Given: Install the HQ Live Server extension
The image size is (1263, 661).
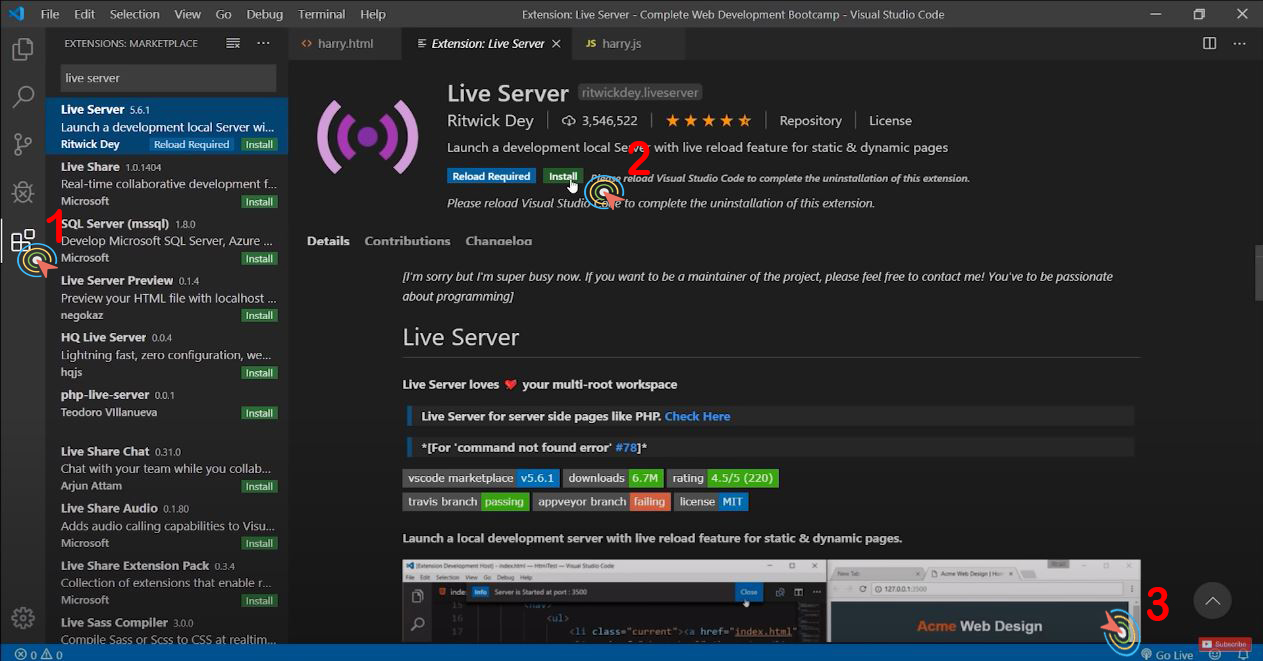Looking at the screenshot, I should tap(259, 373).
